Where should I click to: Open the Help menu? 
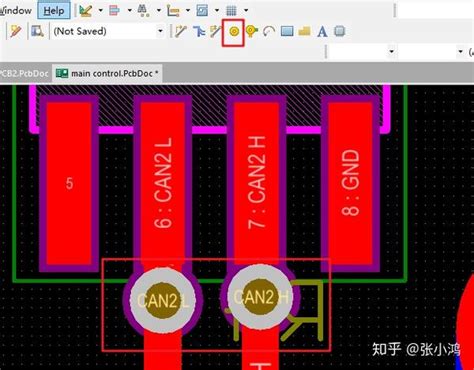click(54, 11)
